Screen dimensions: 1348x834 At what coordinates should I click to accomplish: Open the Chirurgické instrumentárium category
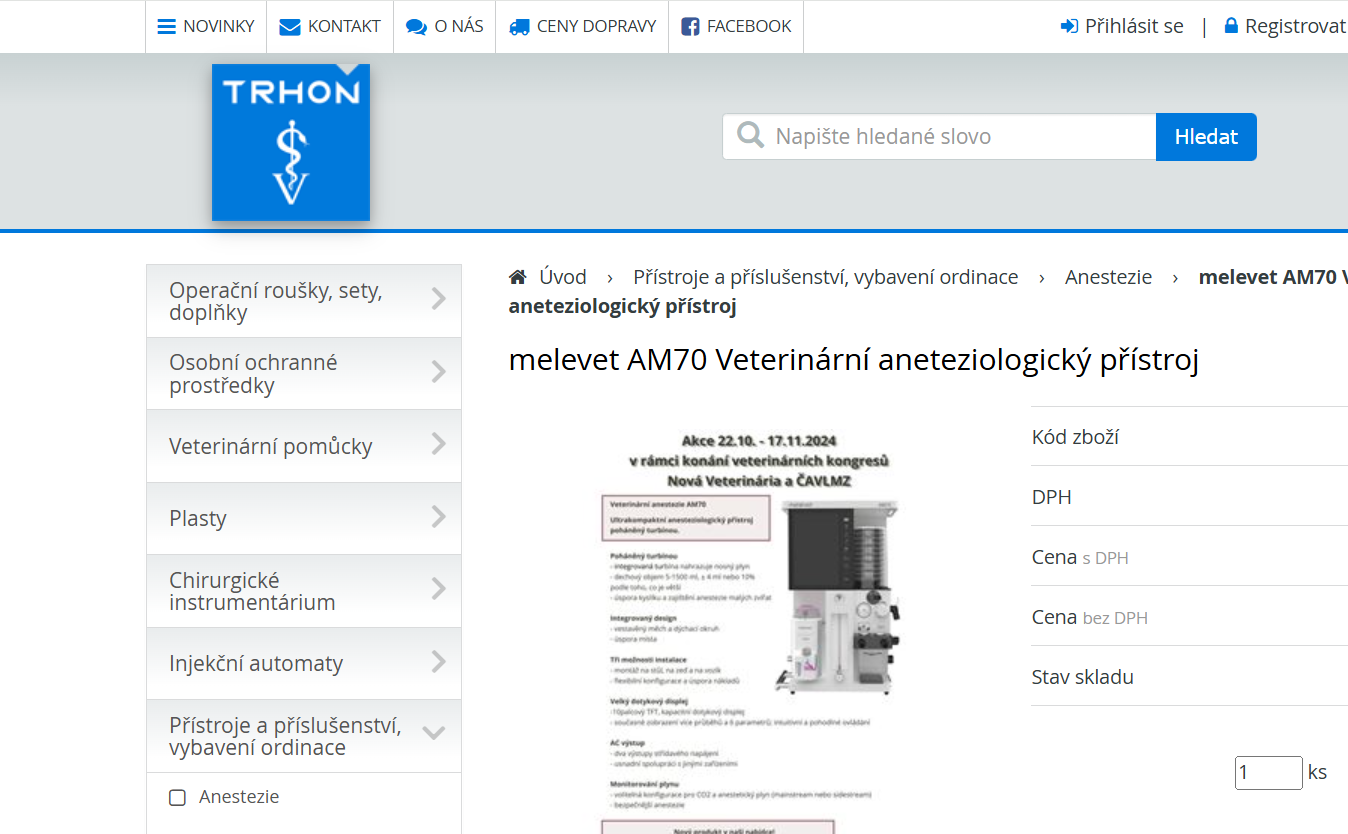(304, 591)
